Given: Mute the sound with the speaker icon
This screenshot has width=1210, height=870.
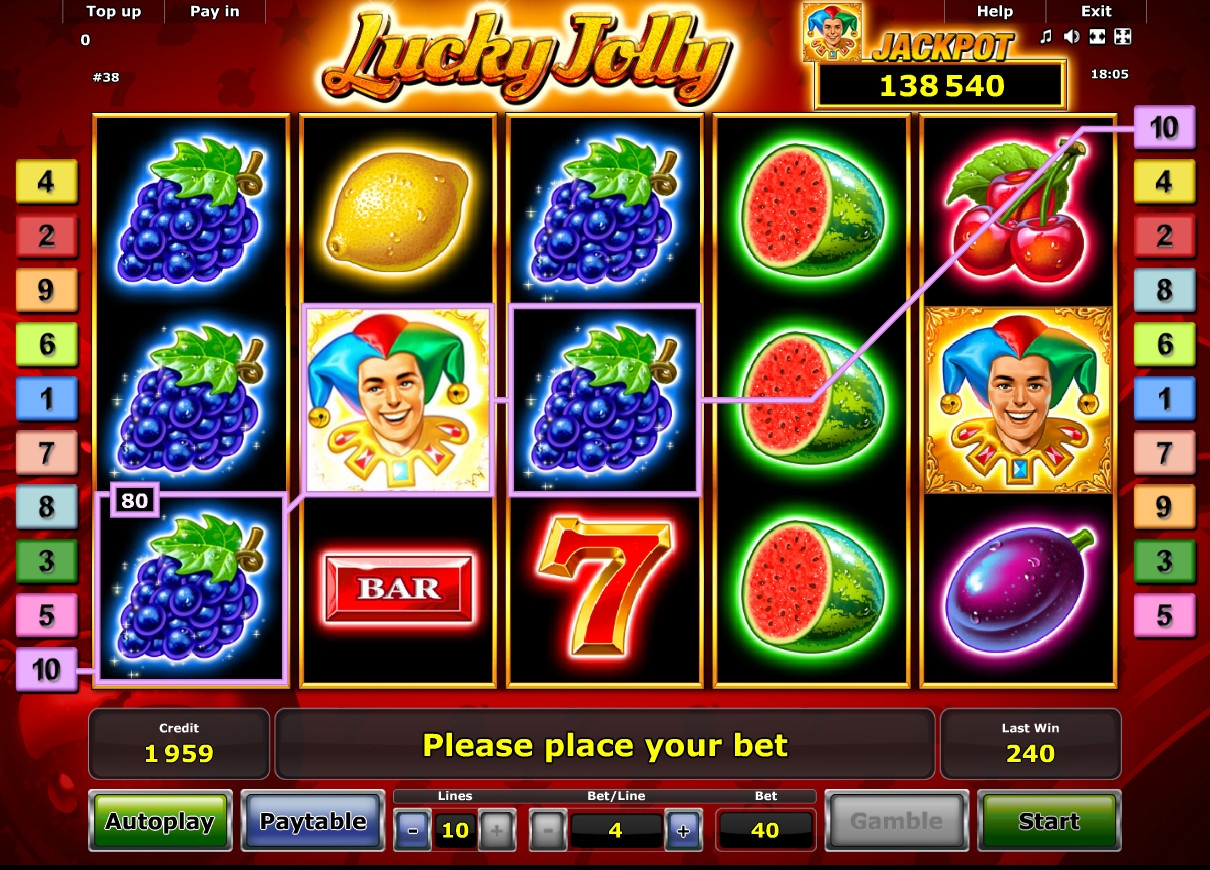Looking at the screenshot, I should tap(1071, 38).
